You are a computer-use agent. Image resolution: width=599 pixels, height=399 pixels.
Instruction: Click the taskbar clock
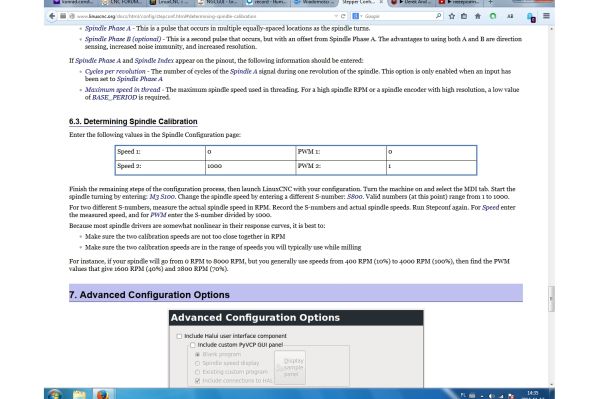pyautogui.click(x=533, y=394)
